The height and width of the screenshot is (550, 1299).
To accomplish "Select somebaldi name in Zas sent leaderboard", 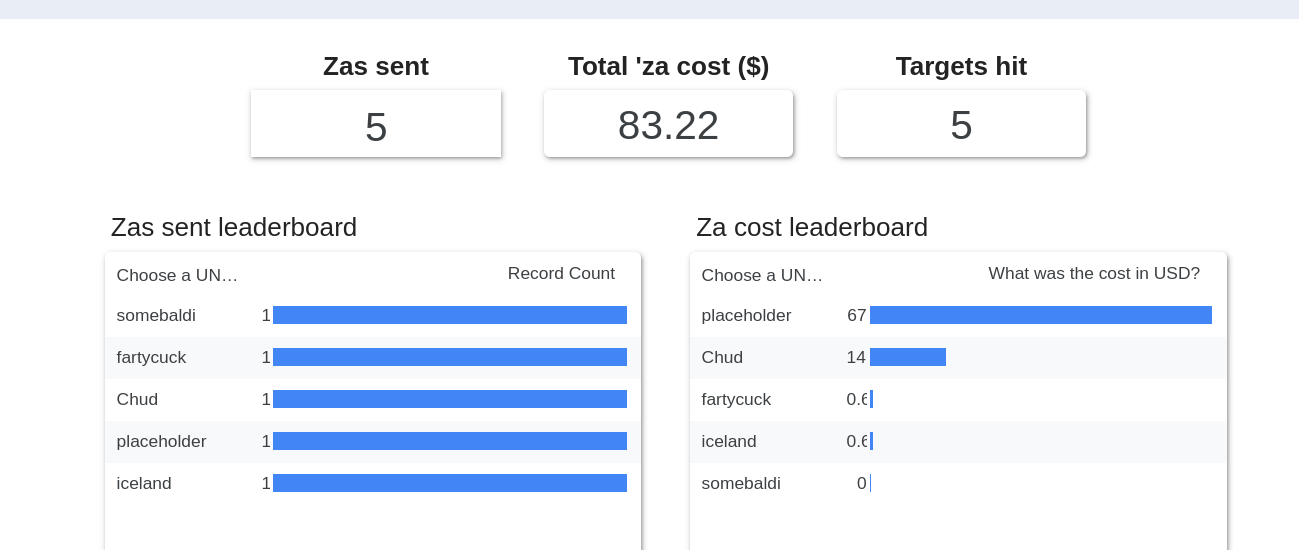I will click(x=156, y=316).
